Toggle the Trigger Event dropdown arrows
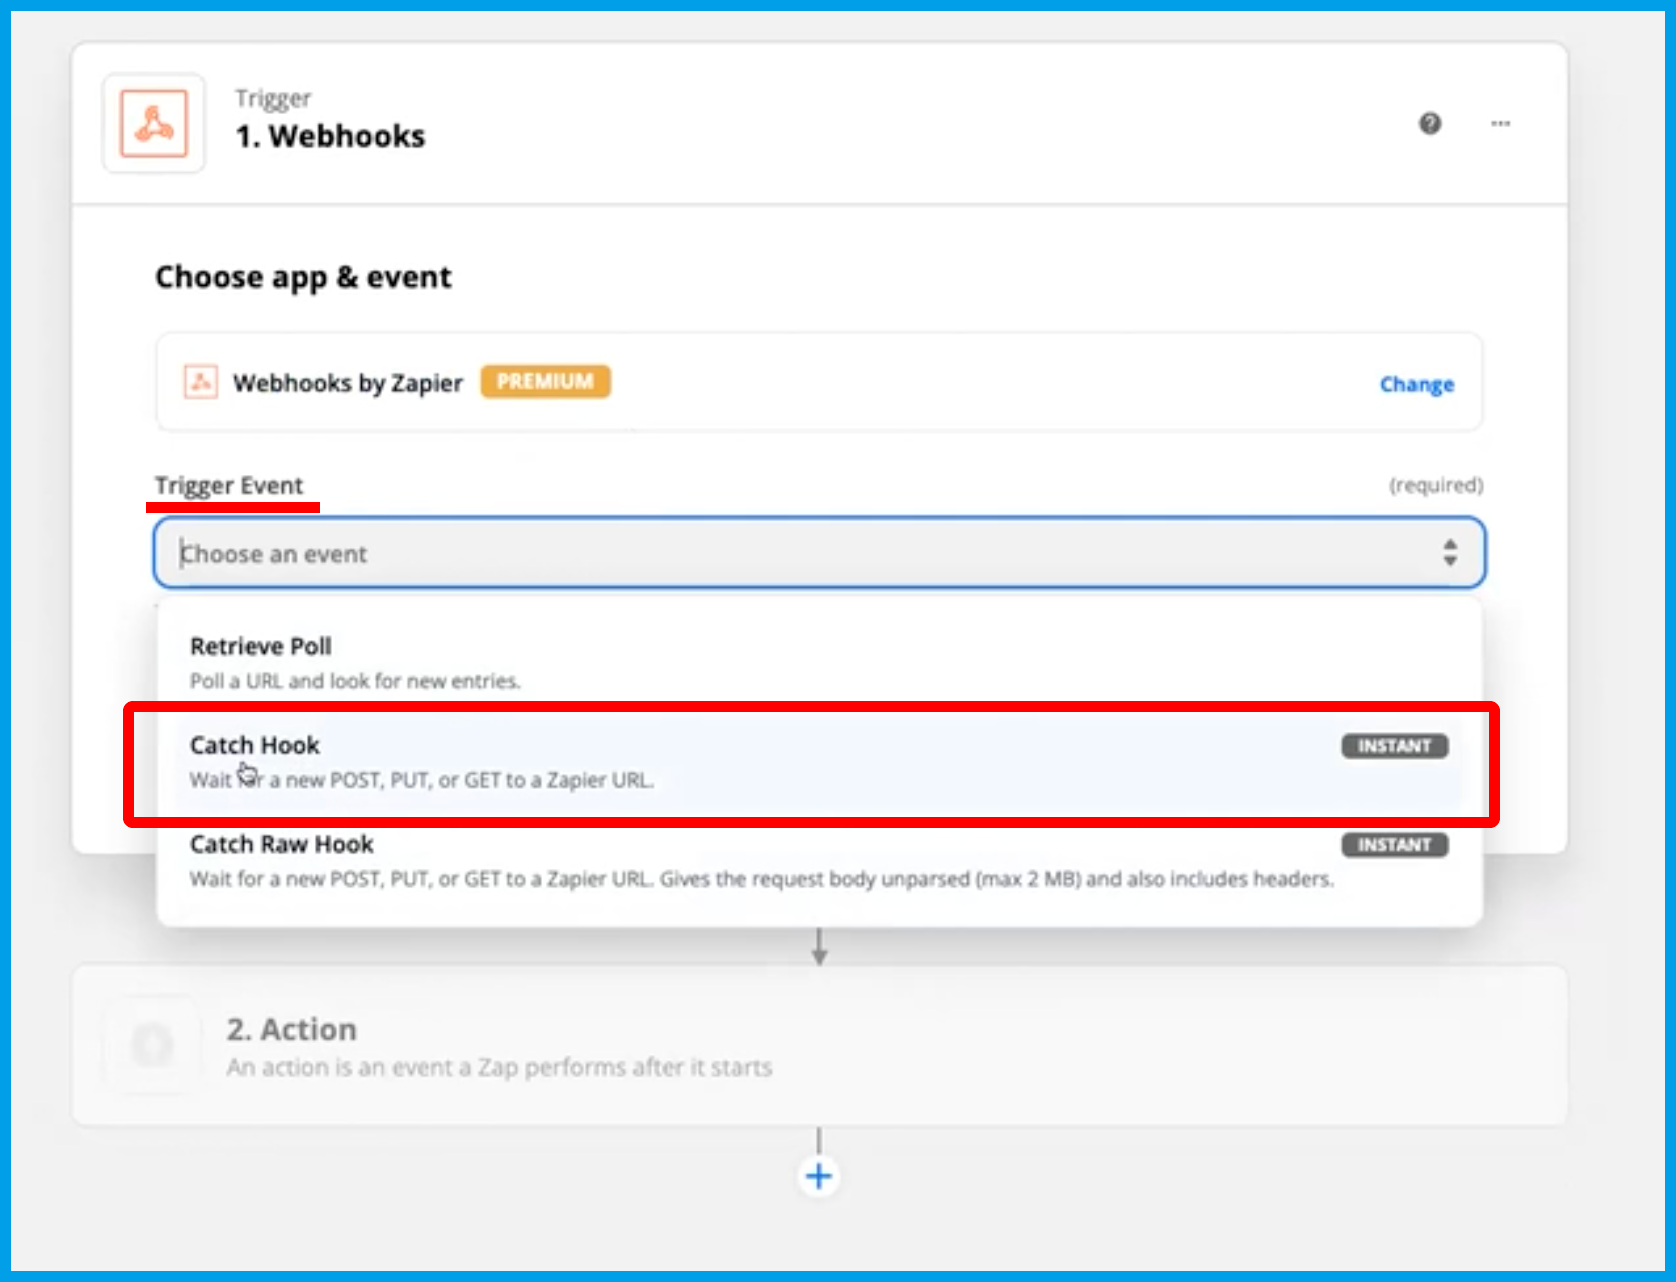 1449,552
